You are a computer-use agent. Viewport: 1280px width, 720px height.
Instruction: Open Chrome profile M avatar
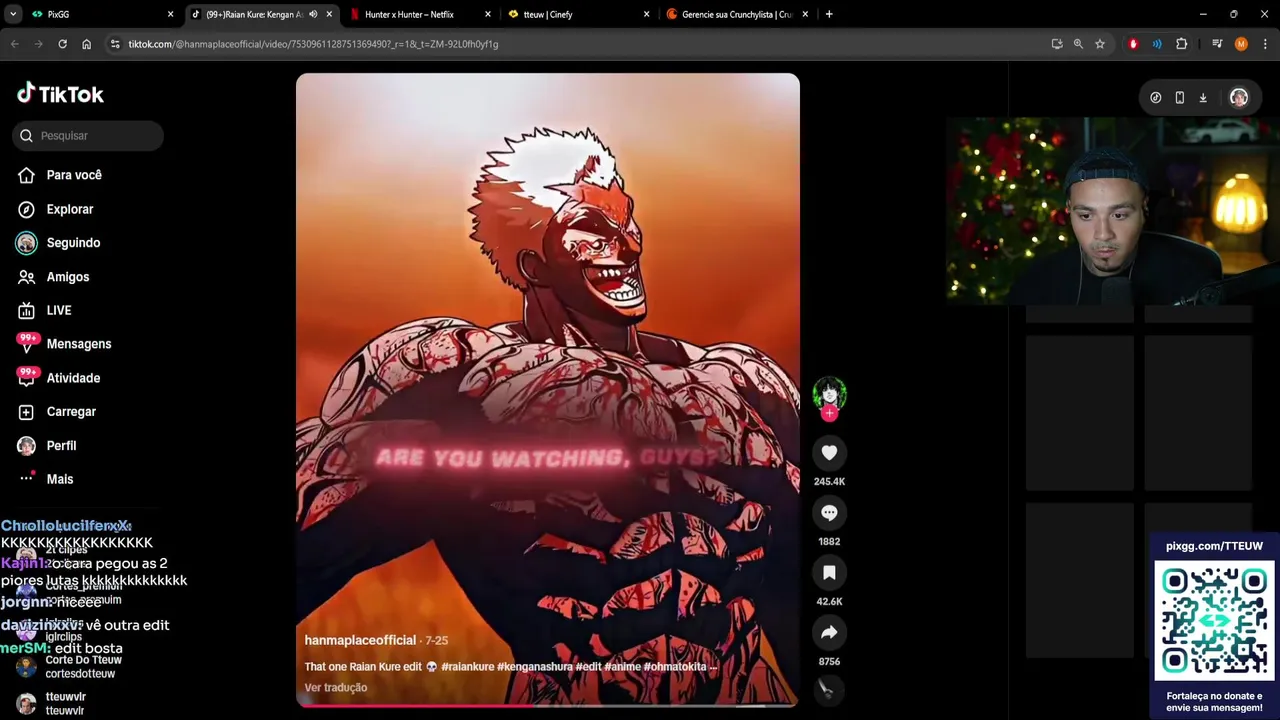tap(1241, 44)
